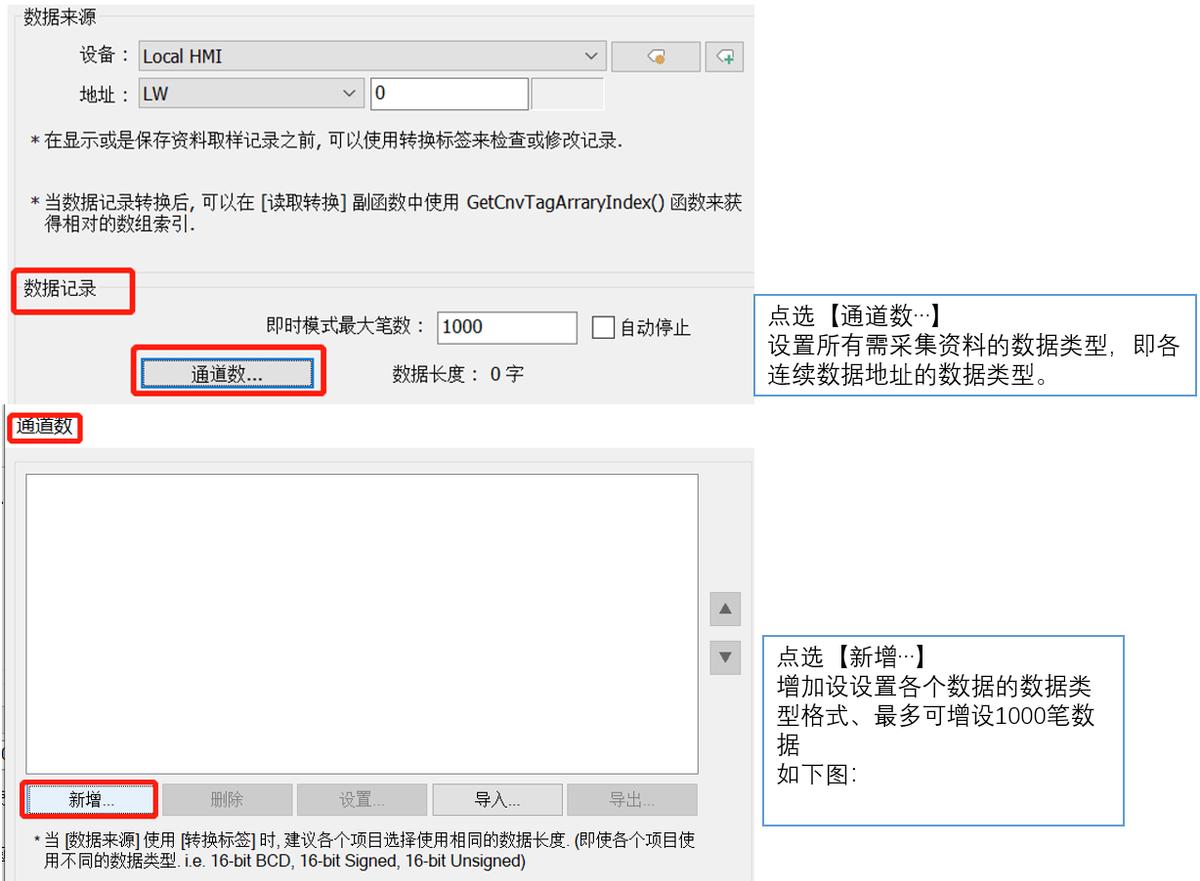Image resolution: width=1200 pixels, height=881 pixels.
Task: Click the orange tag library icon
Action: (x=655, y=56)
